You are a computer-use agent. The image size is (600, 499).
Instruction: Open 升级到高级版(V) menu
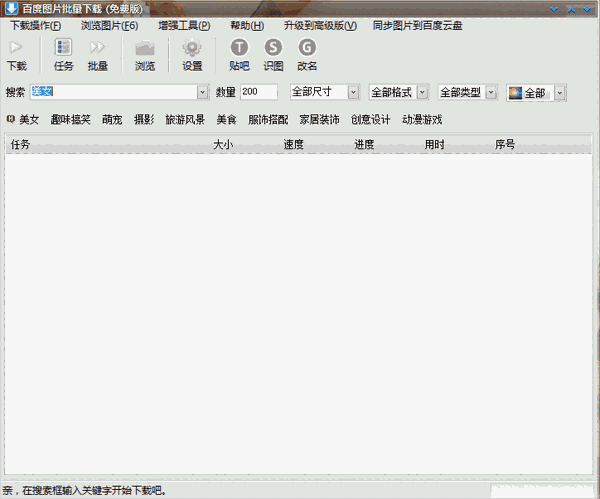320,26
